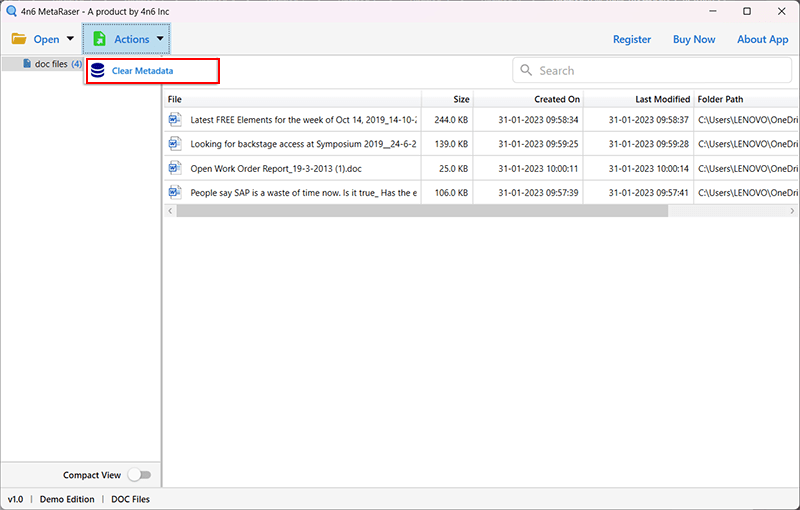
Task: Click folder path cell of Open Work Order row
Action: pos(747,168)
